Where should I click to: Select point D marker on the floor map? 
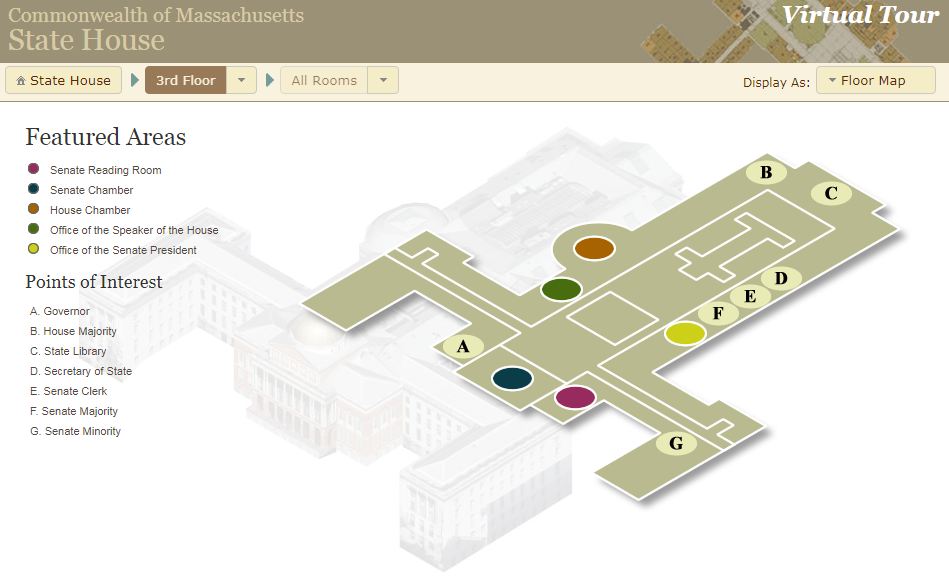(x=781, y=278)
